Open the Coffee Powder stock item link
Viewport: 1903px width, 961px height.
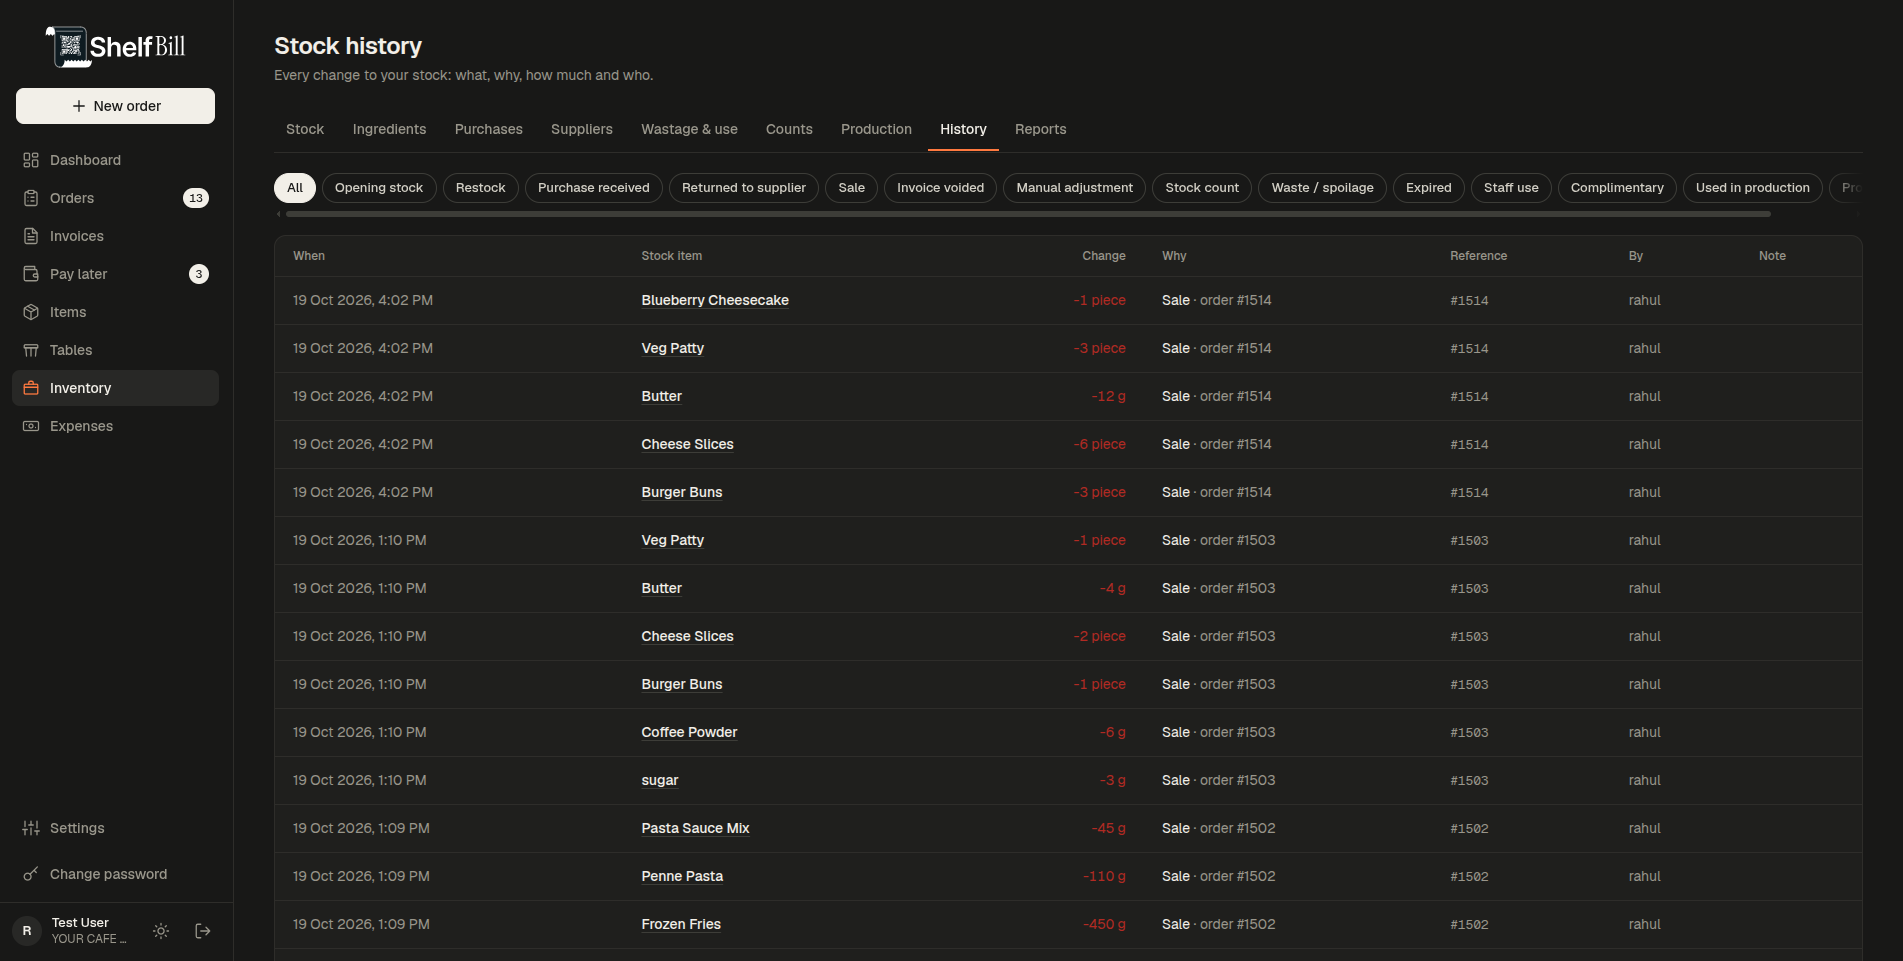(689, 732)
